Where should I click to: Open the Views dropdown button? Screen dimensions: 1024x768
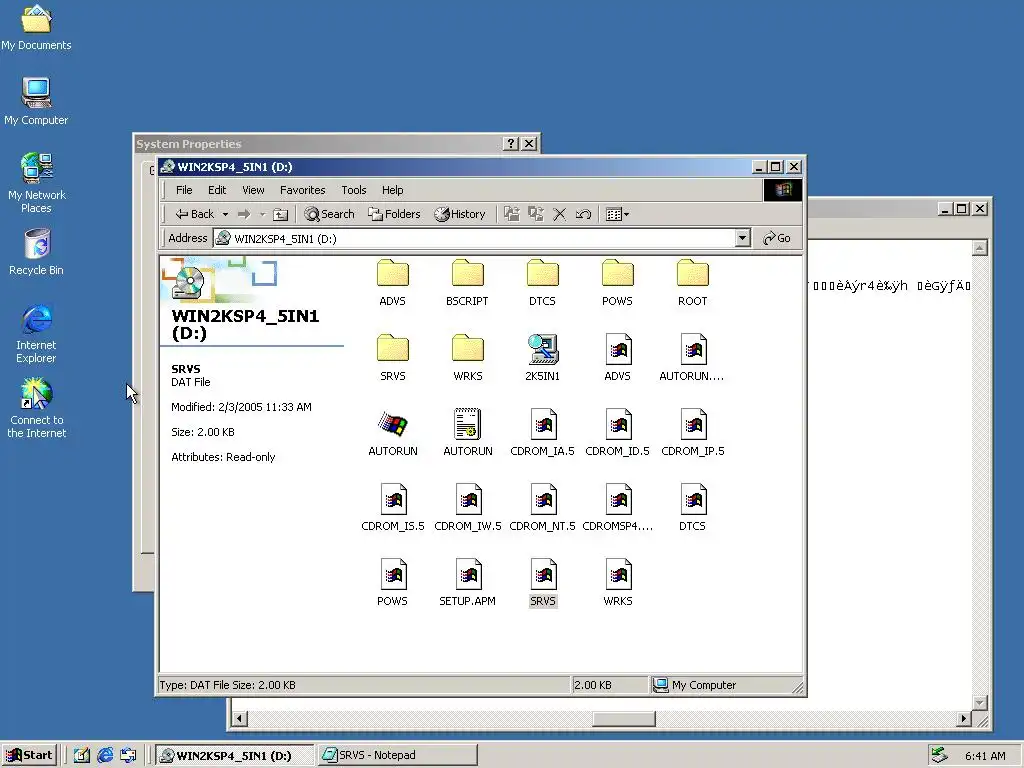(x=617, y=214)
